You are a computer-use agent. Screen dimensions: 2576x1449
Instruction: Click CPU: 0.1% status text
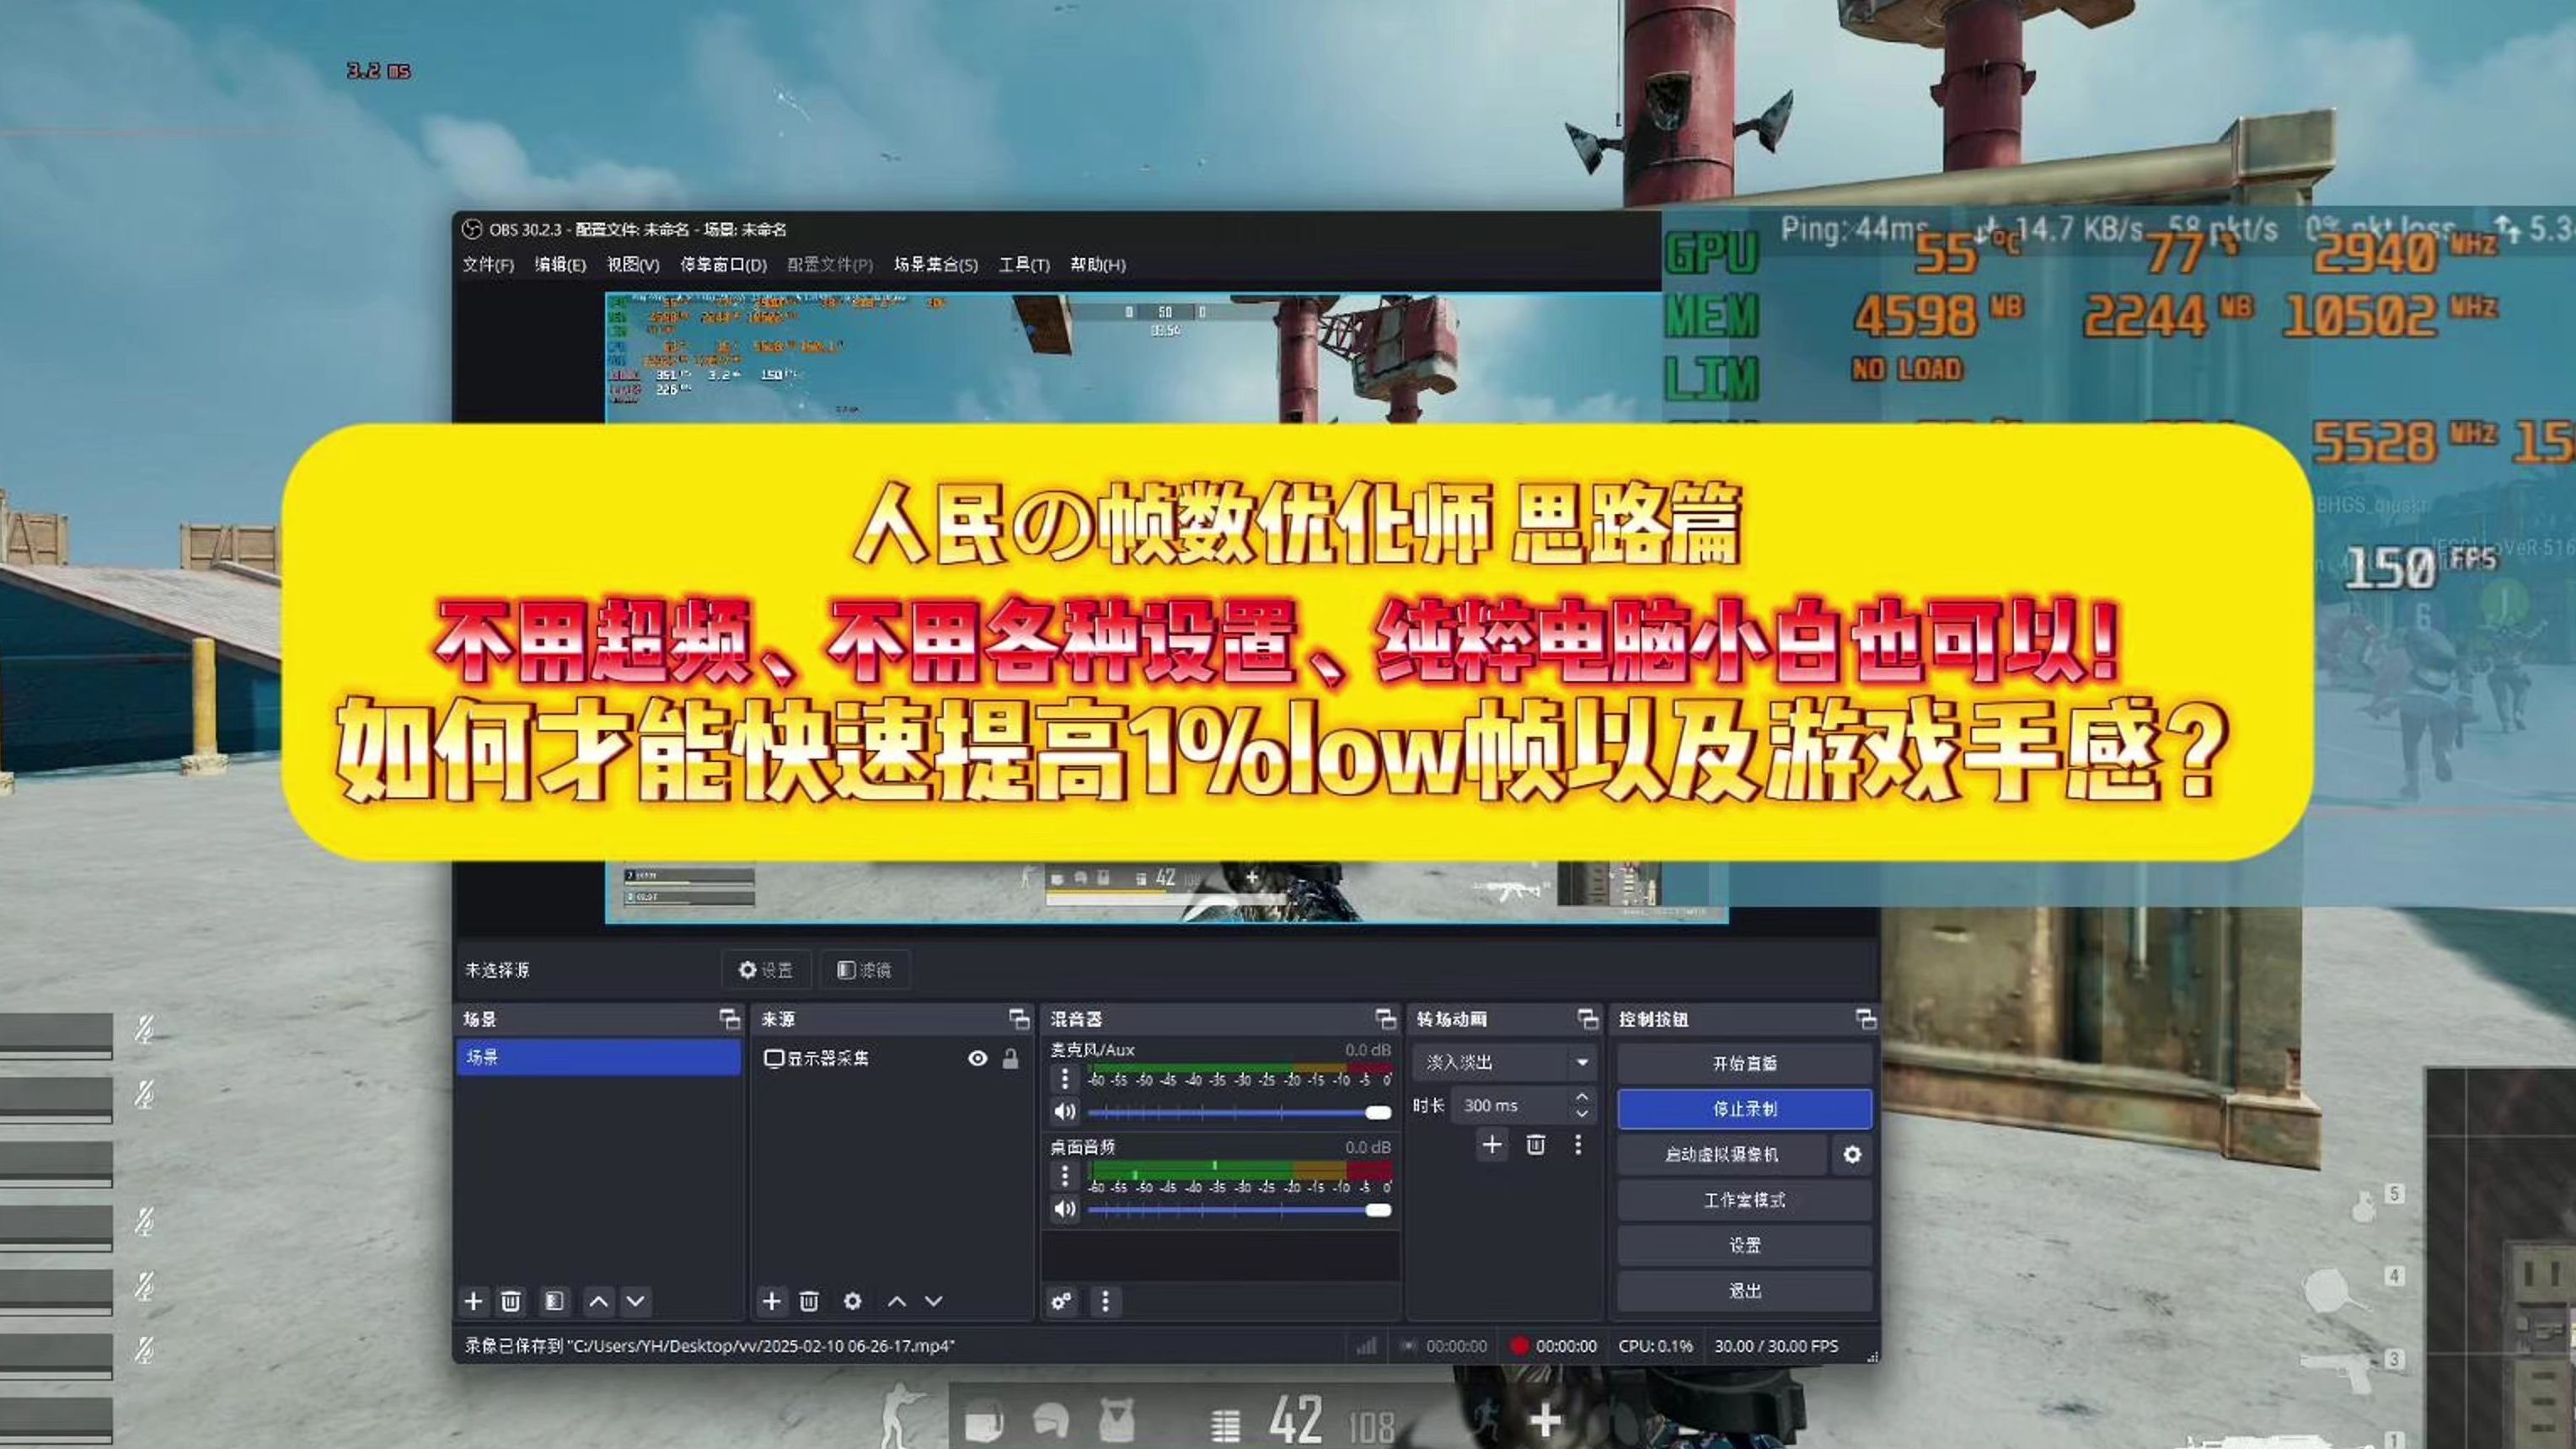coord(1655,1346)
